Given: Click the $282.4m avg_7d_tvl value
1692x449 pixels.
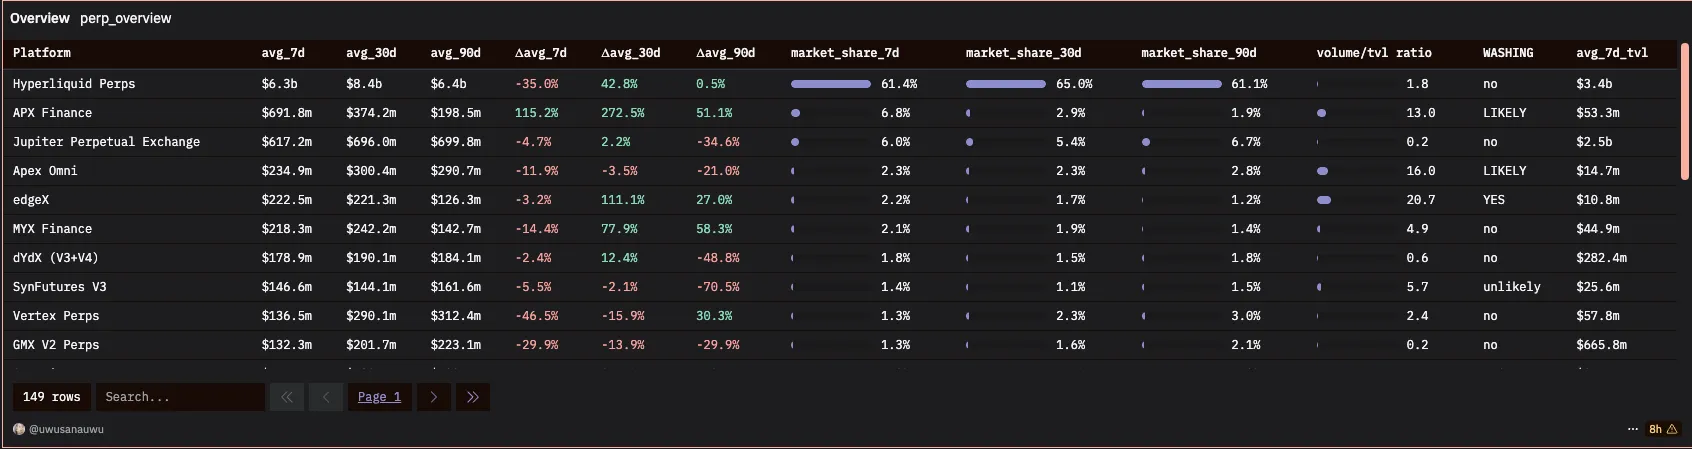Looking at the screenshot, I should point(1601,258).
